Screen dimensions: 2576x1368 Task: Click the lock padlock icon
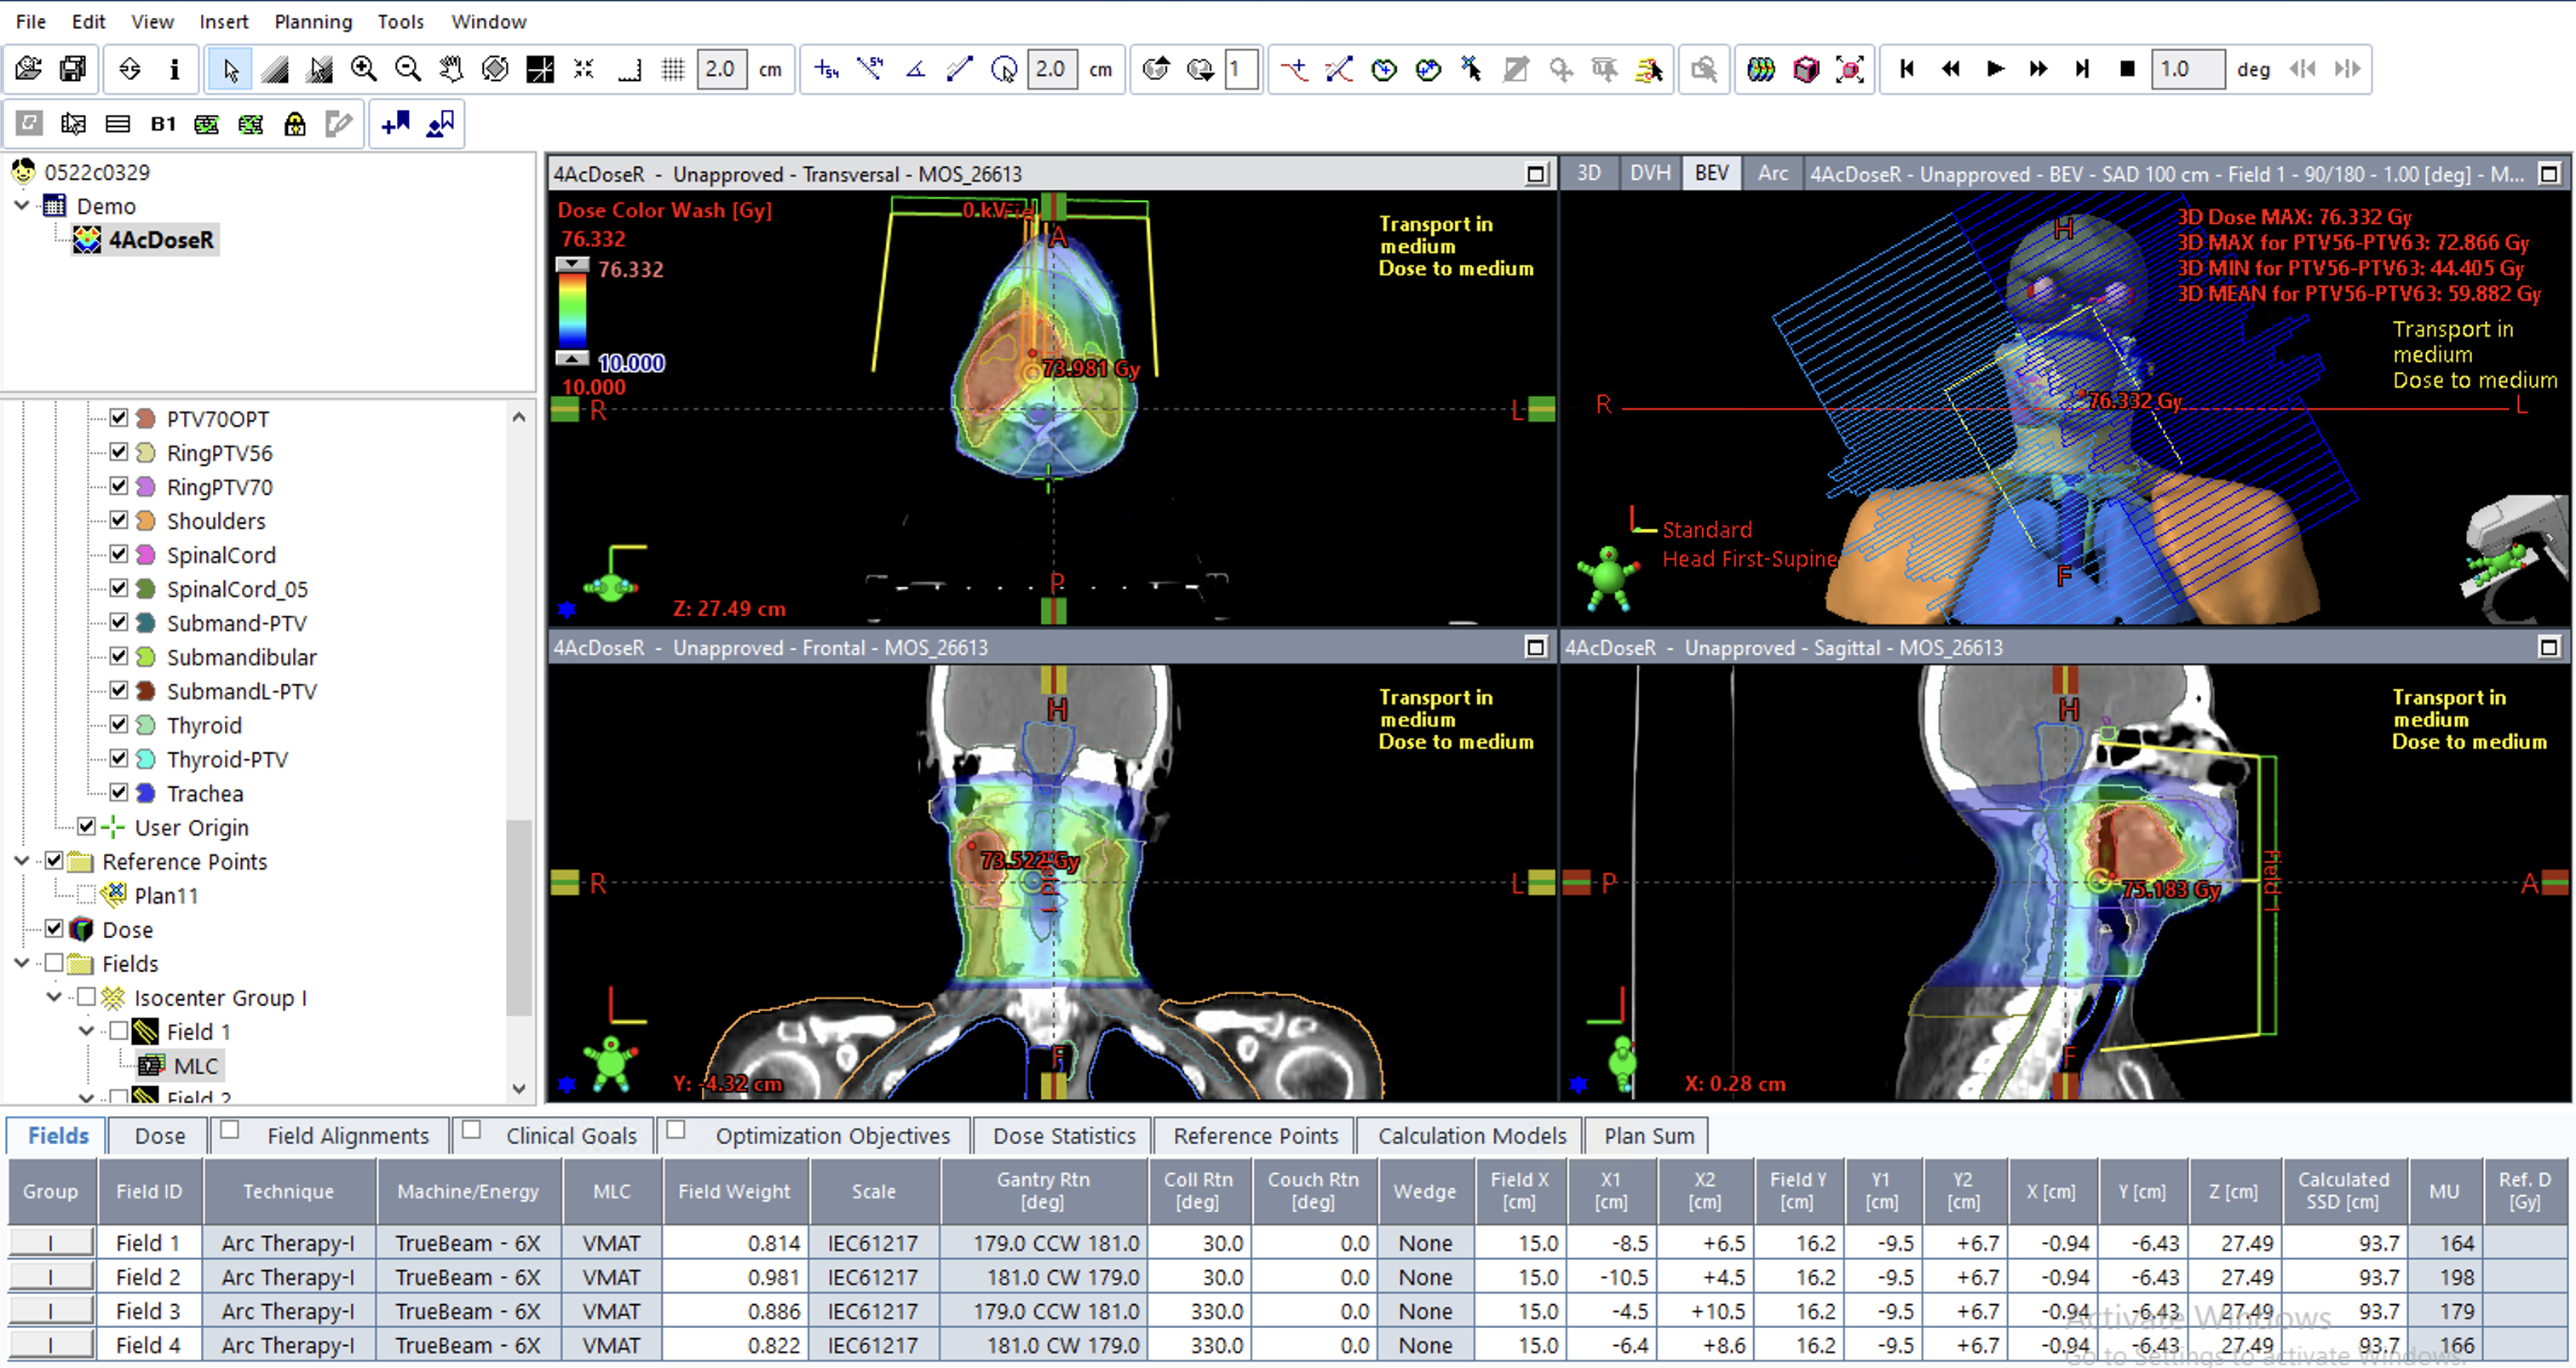(295, 123)
